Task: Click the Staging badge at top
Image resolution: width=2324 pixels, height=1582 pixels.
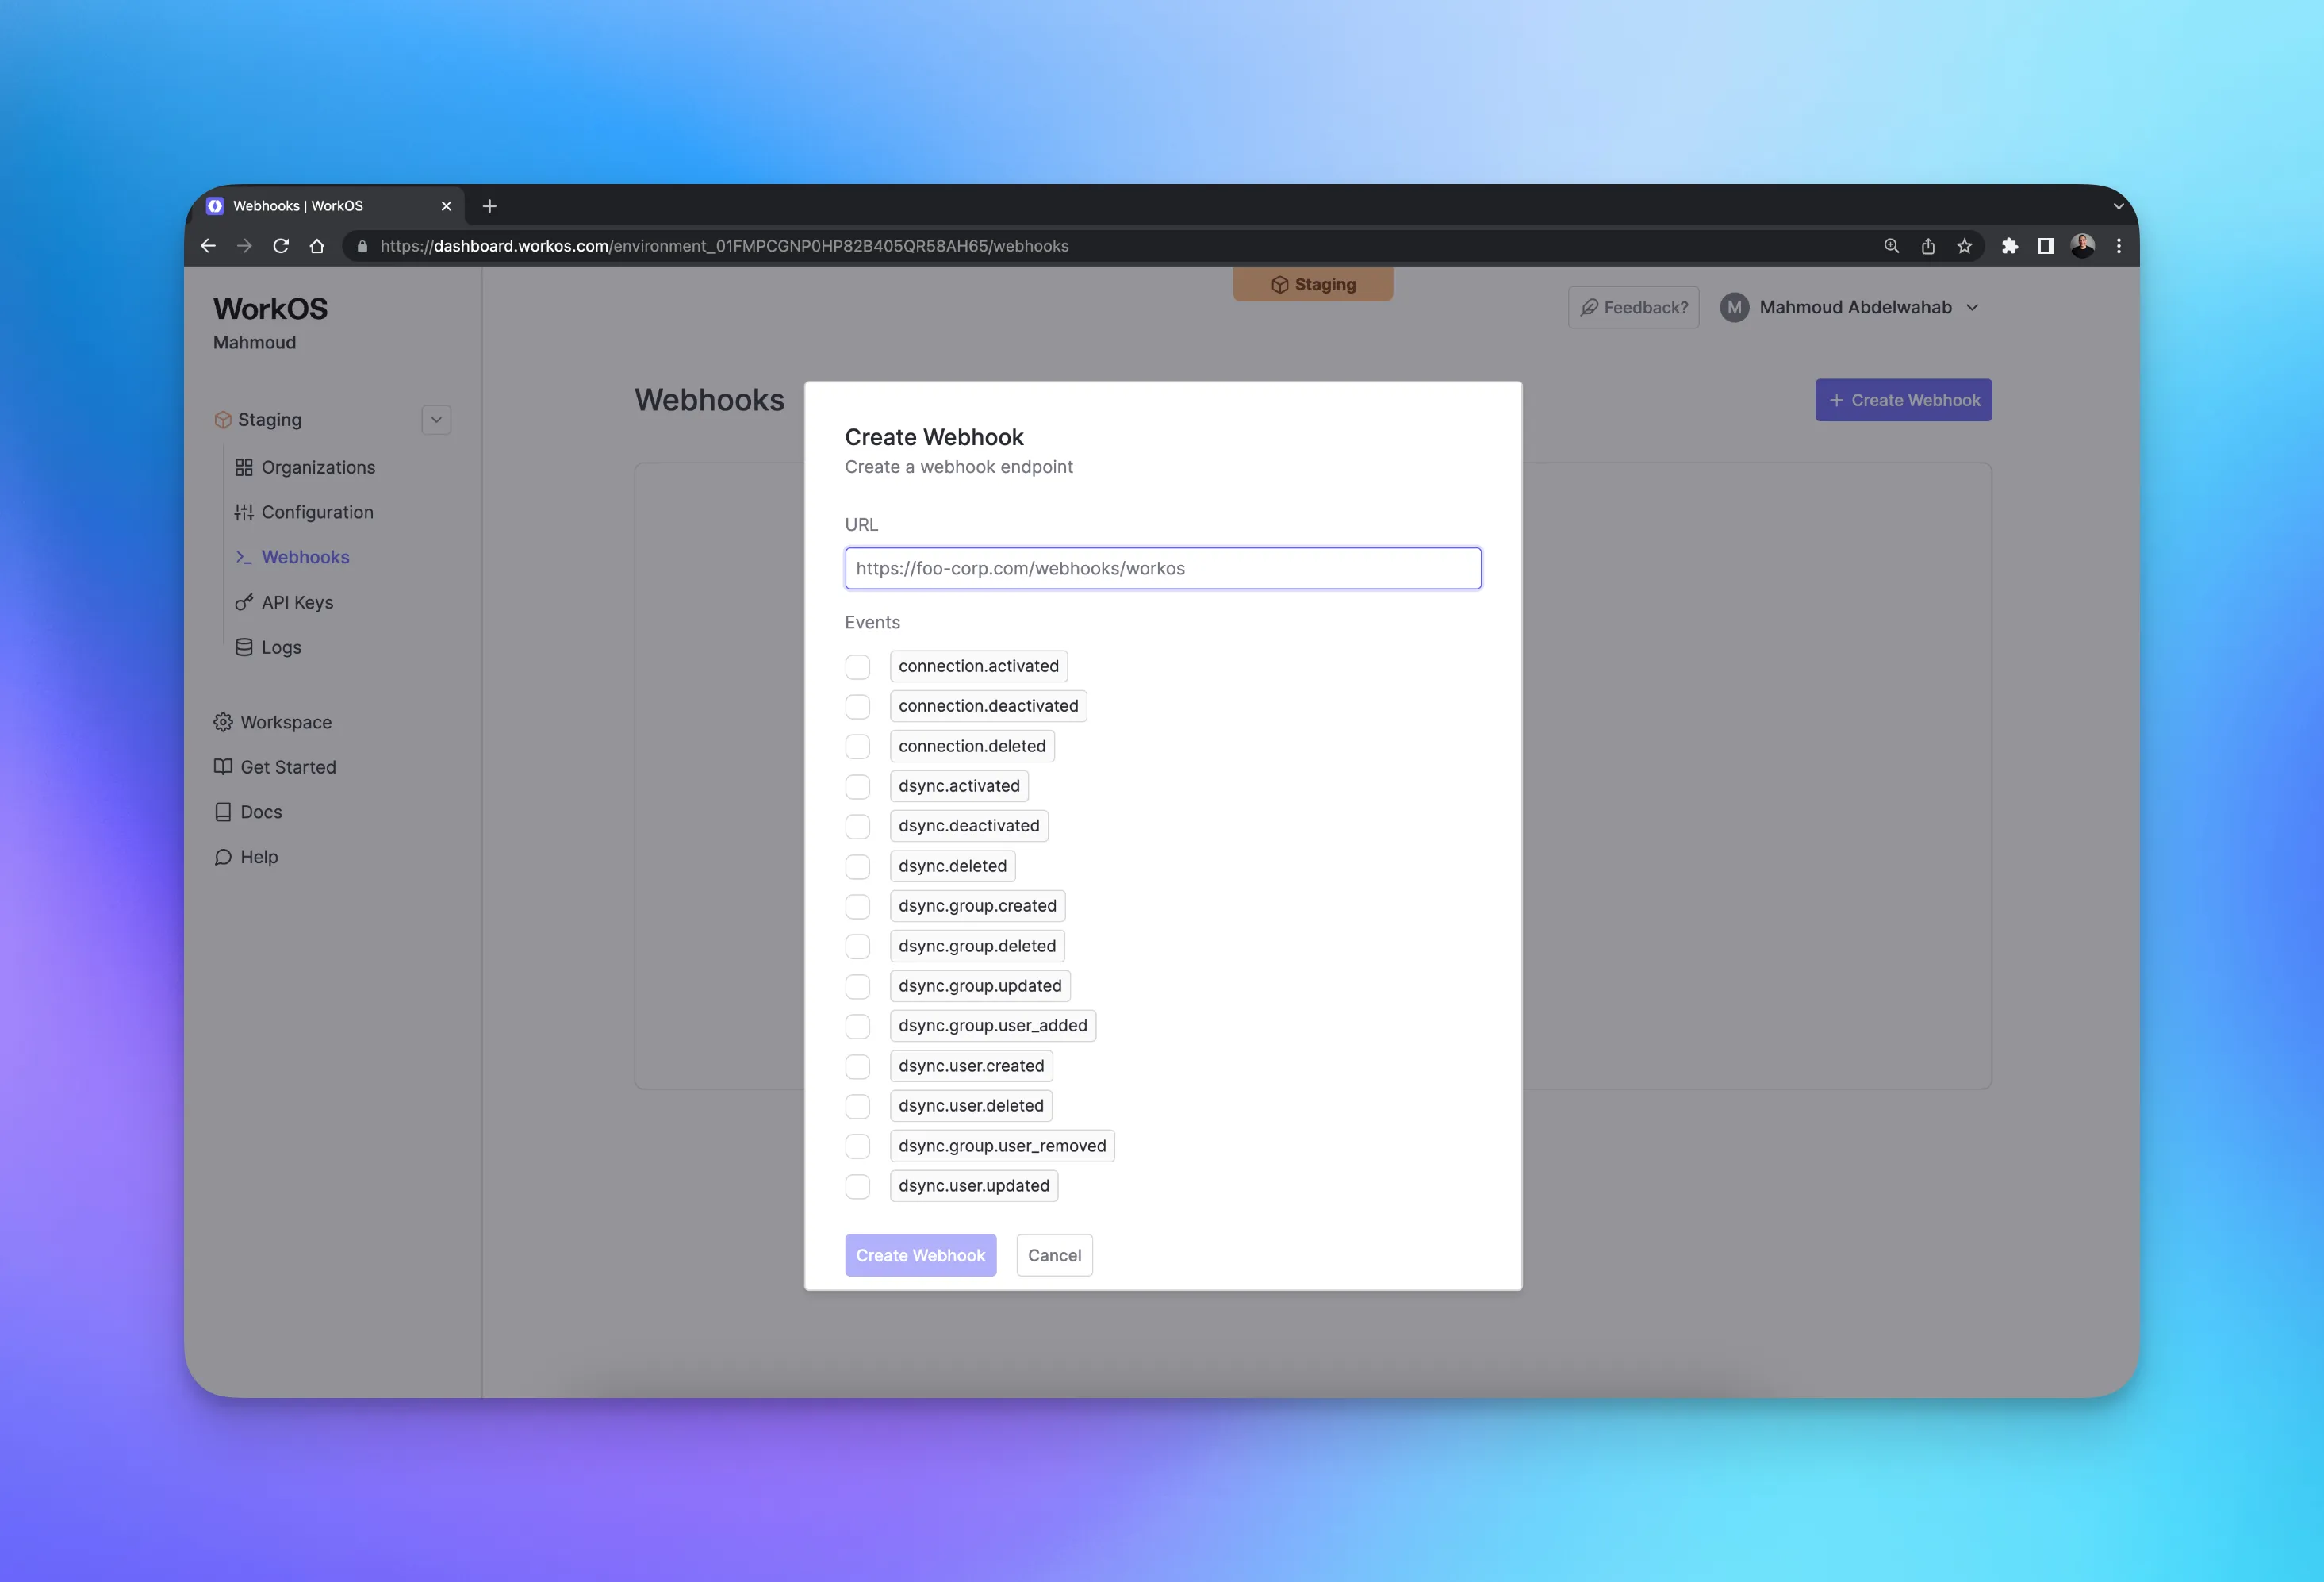Action: pos(1313,284)
